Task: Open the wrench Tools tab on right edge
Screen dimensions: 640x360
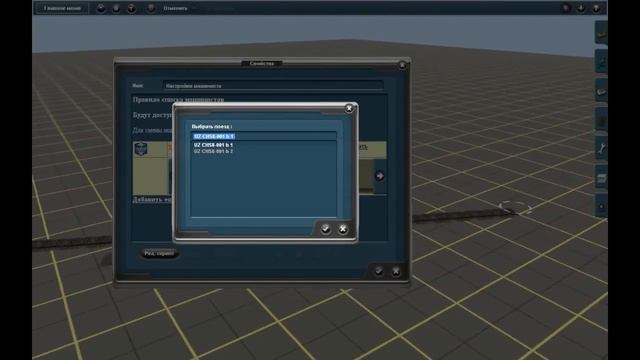Action: coord(601,148)
